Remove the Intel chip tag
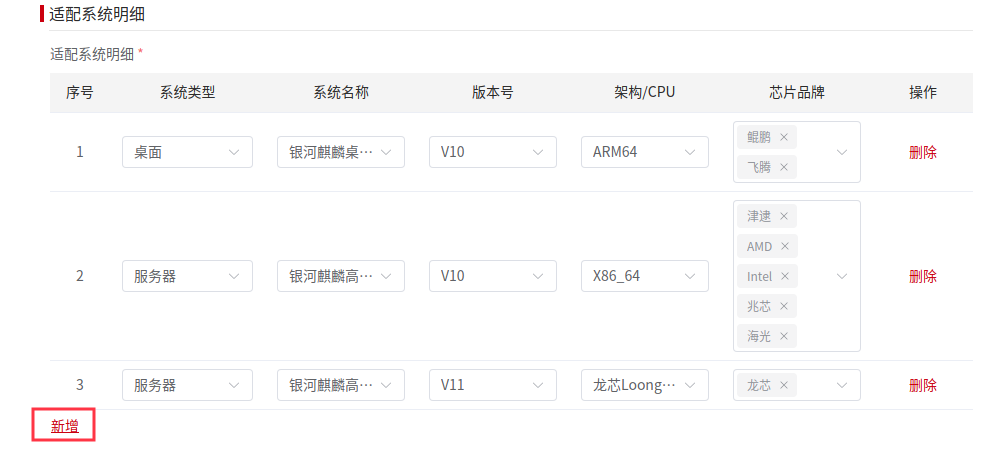 (x=785, y=276)
